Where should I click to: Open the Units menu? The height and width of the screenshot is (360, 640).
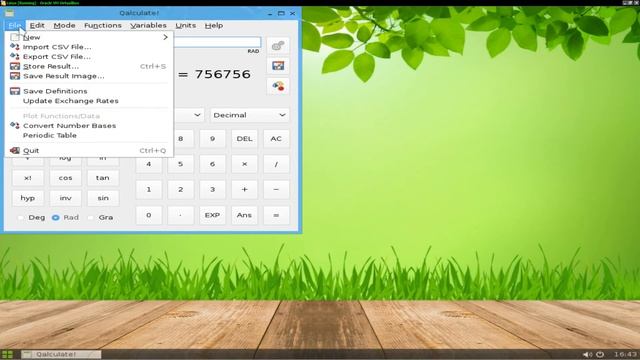[x=186, y=25]
